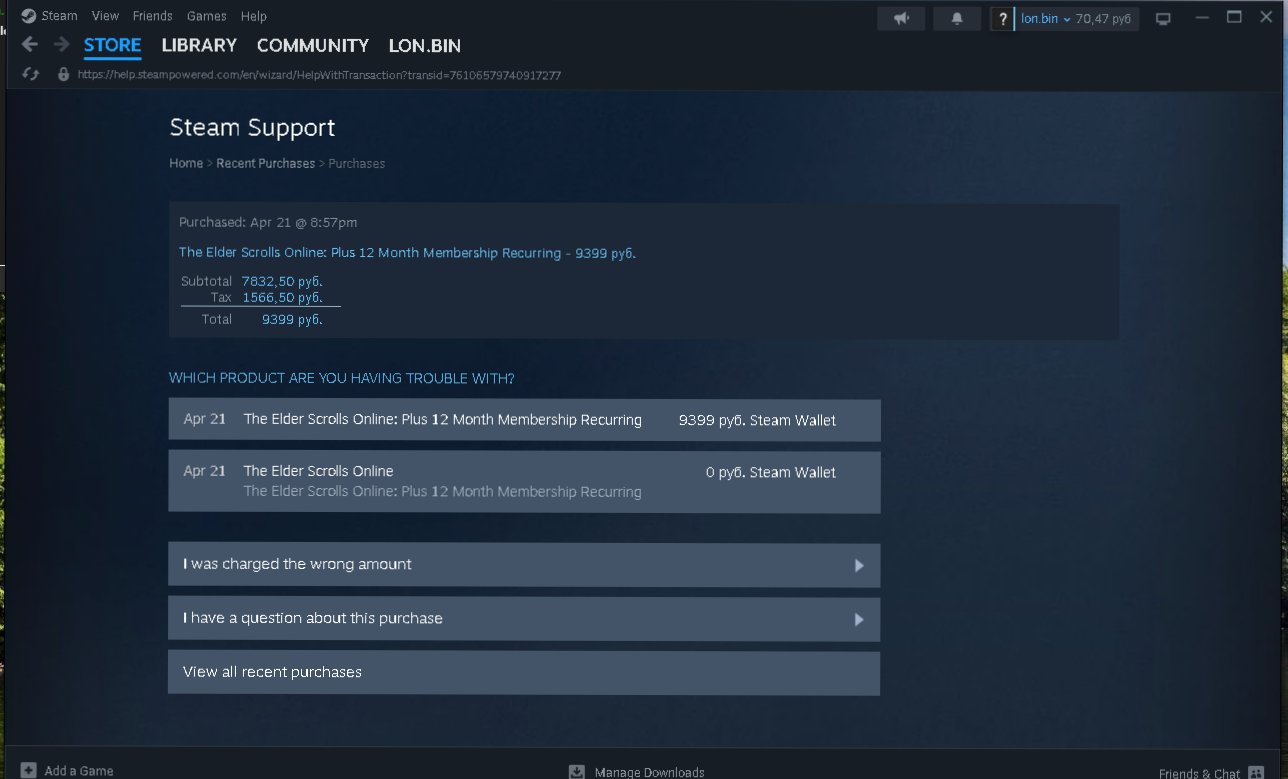Open the View menu
Screen dimensions: 1288x779
point(105,16)
